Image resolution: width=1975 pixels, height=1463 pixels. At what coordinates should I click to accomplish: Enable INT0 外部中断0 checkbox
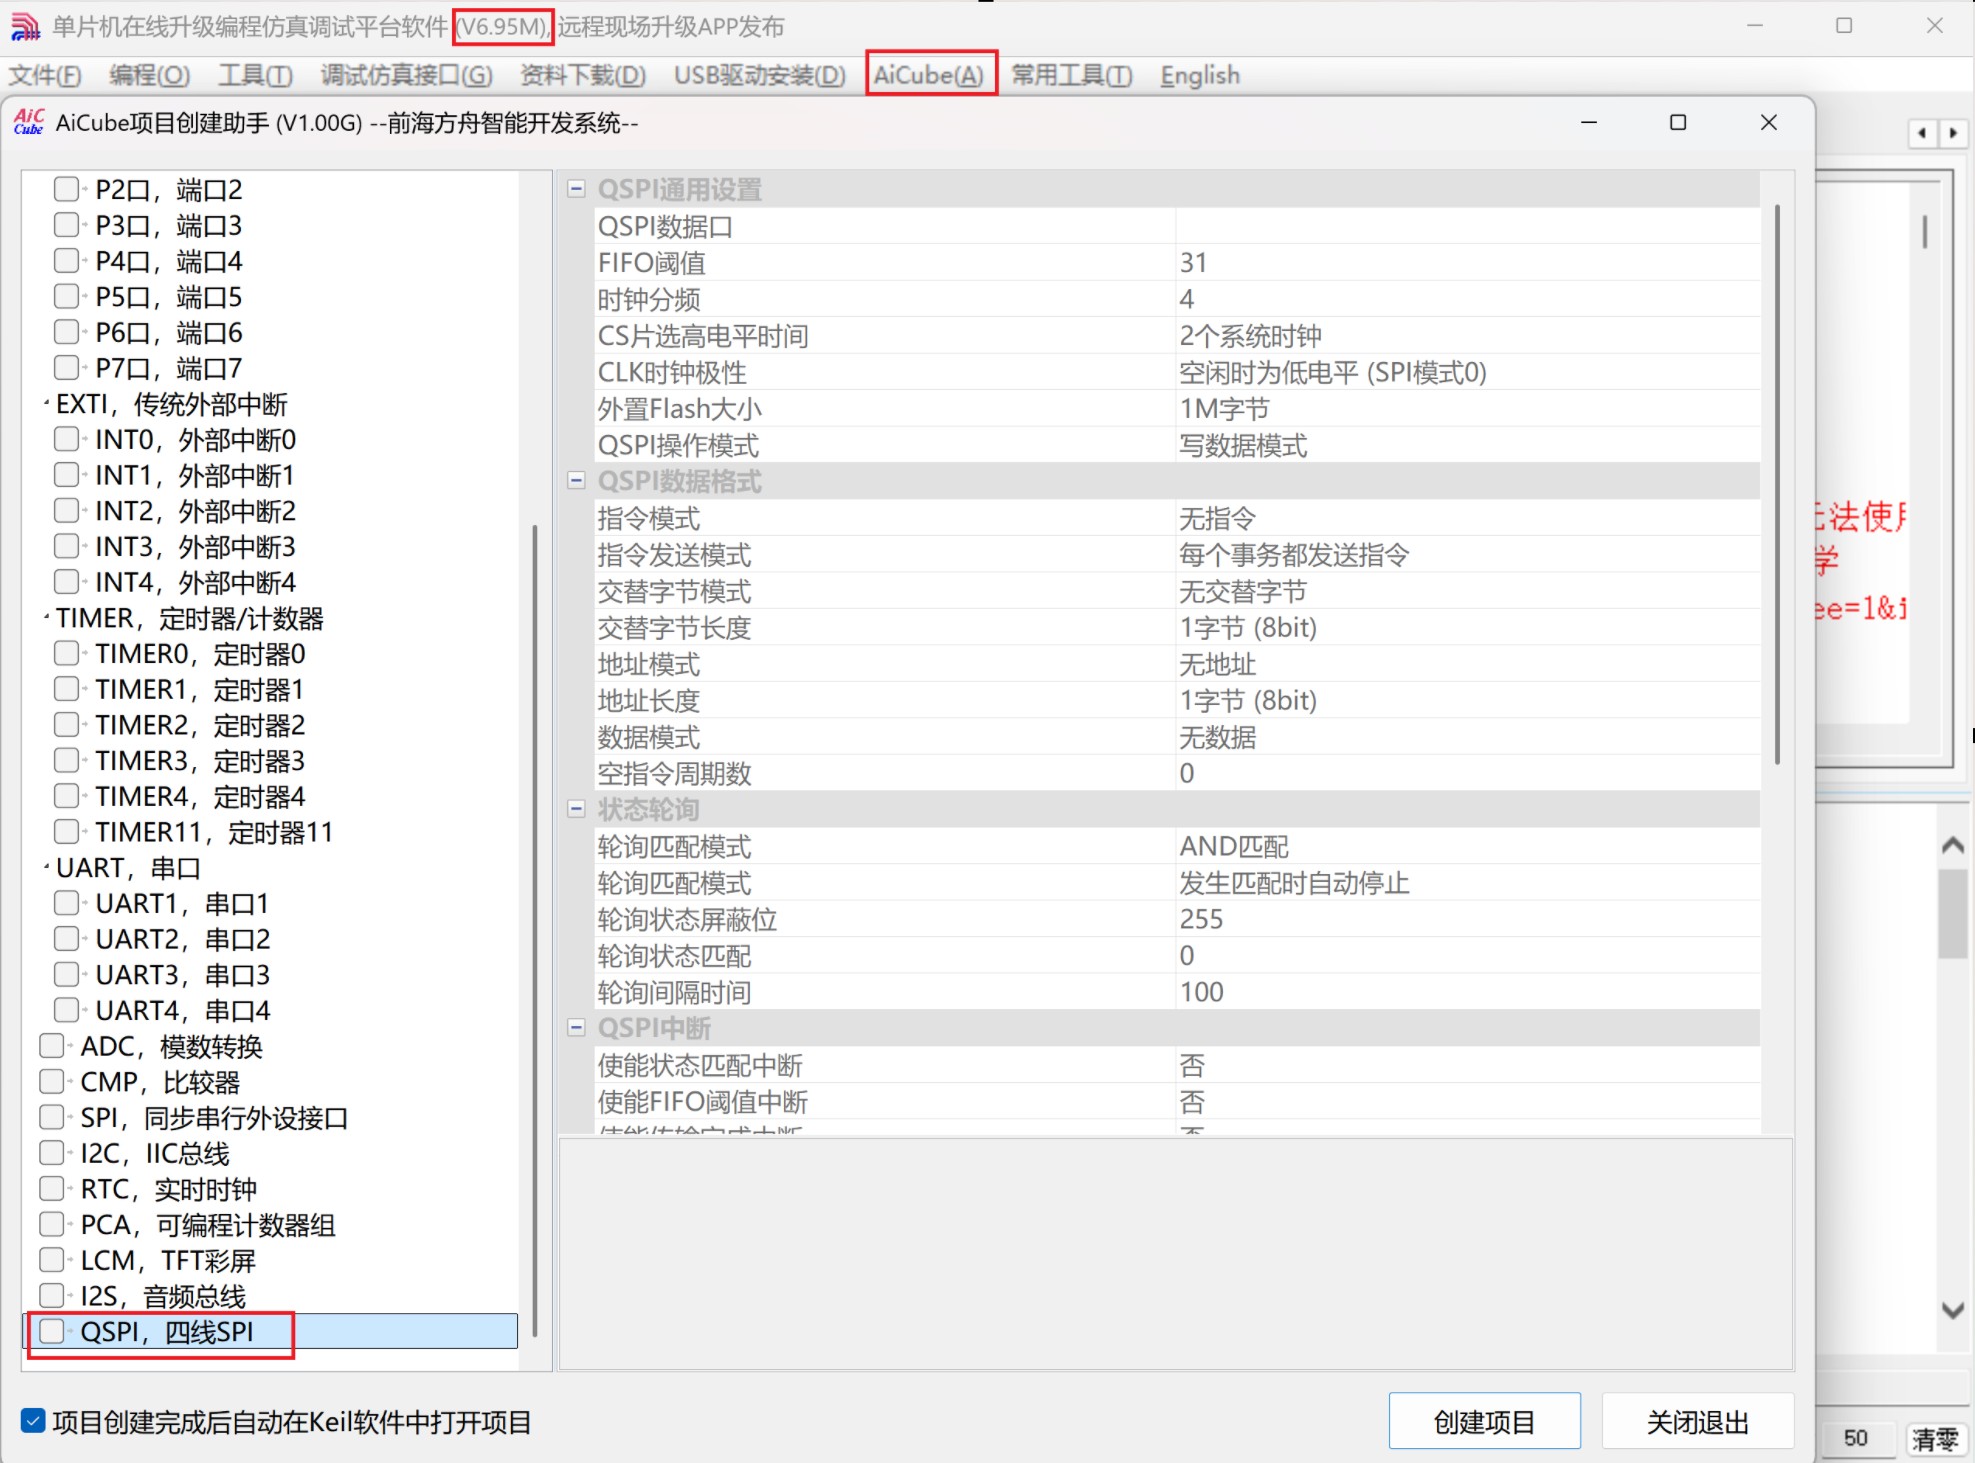[66, 439]
